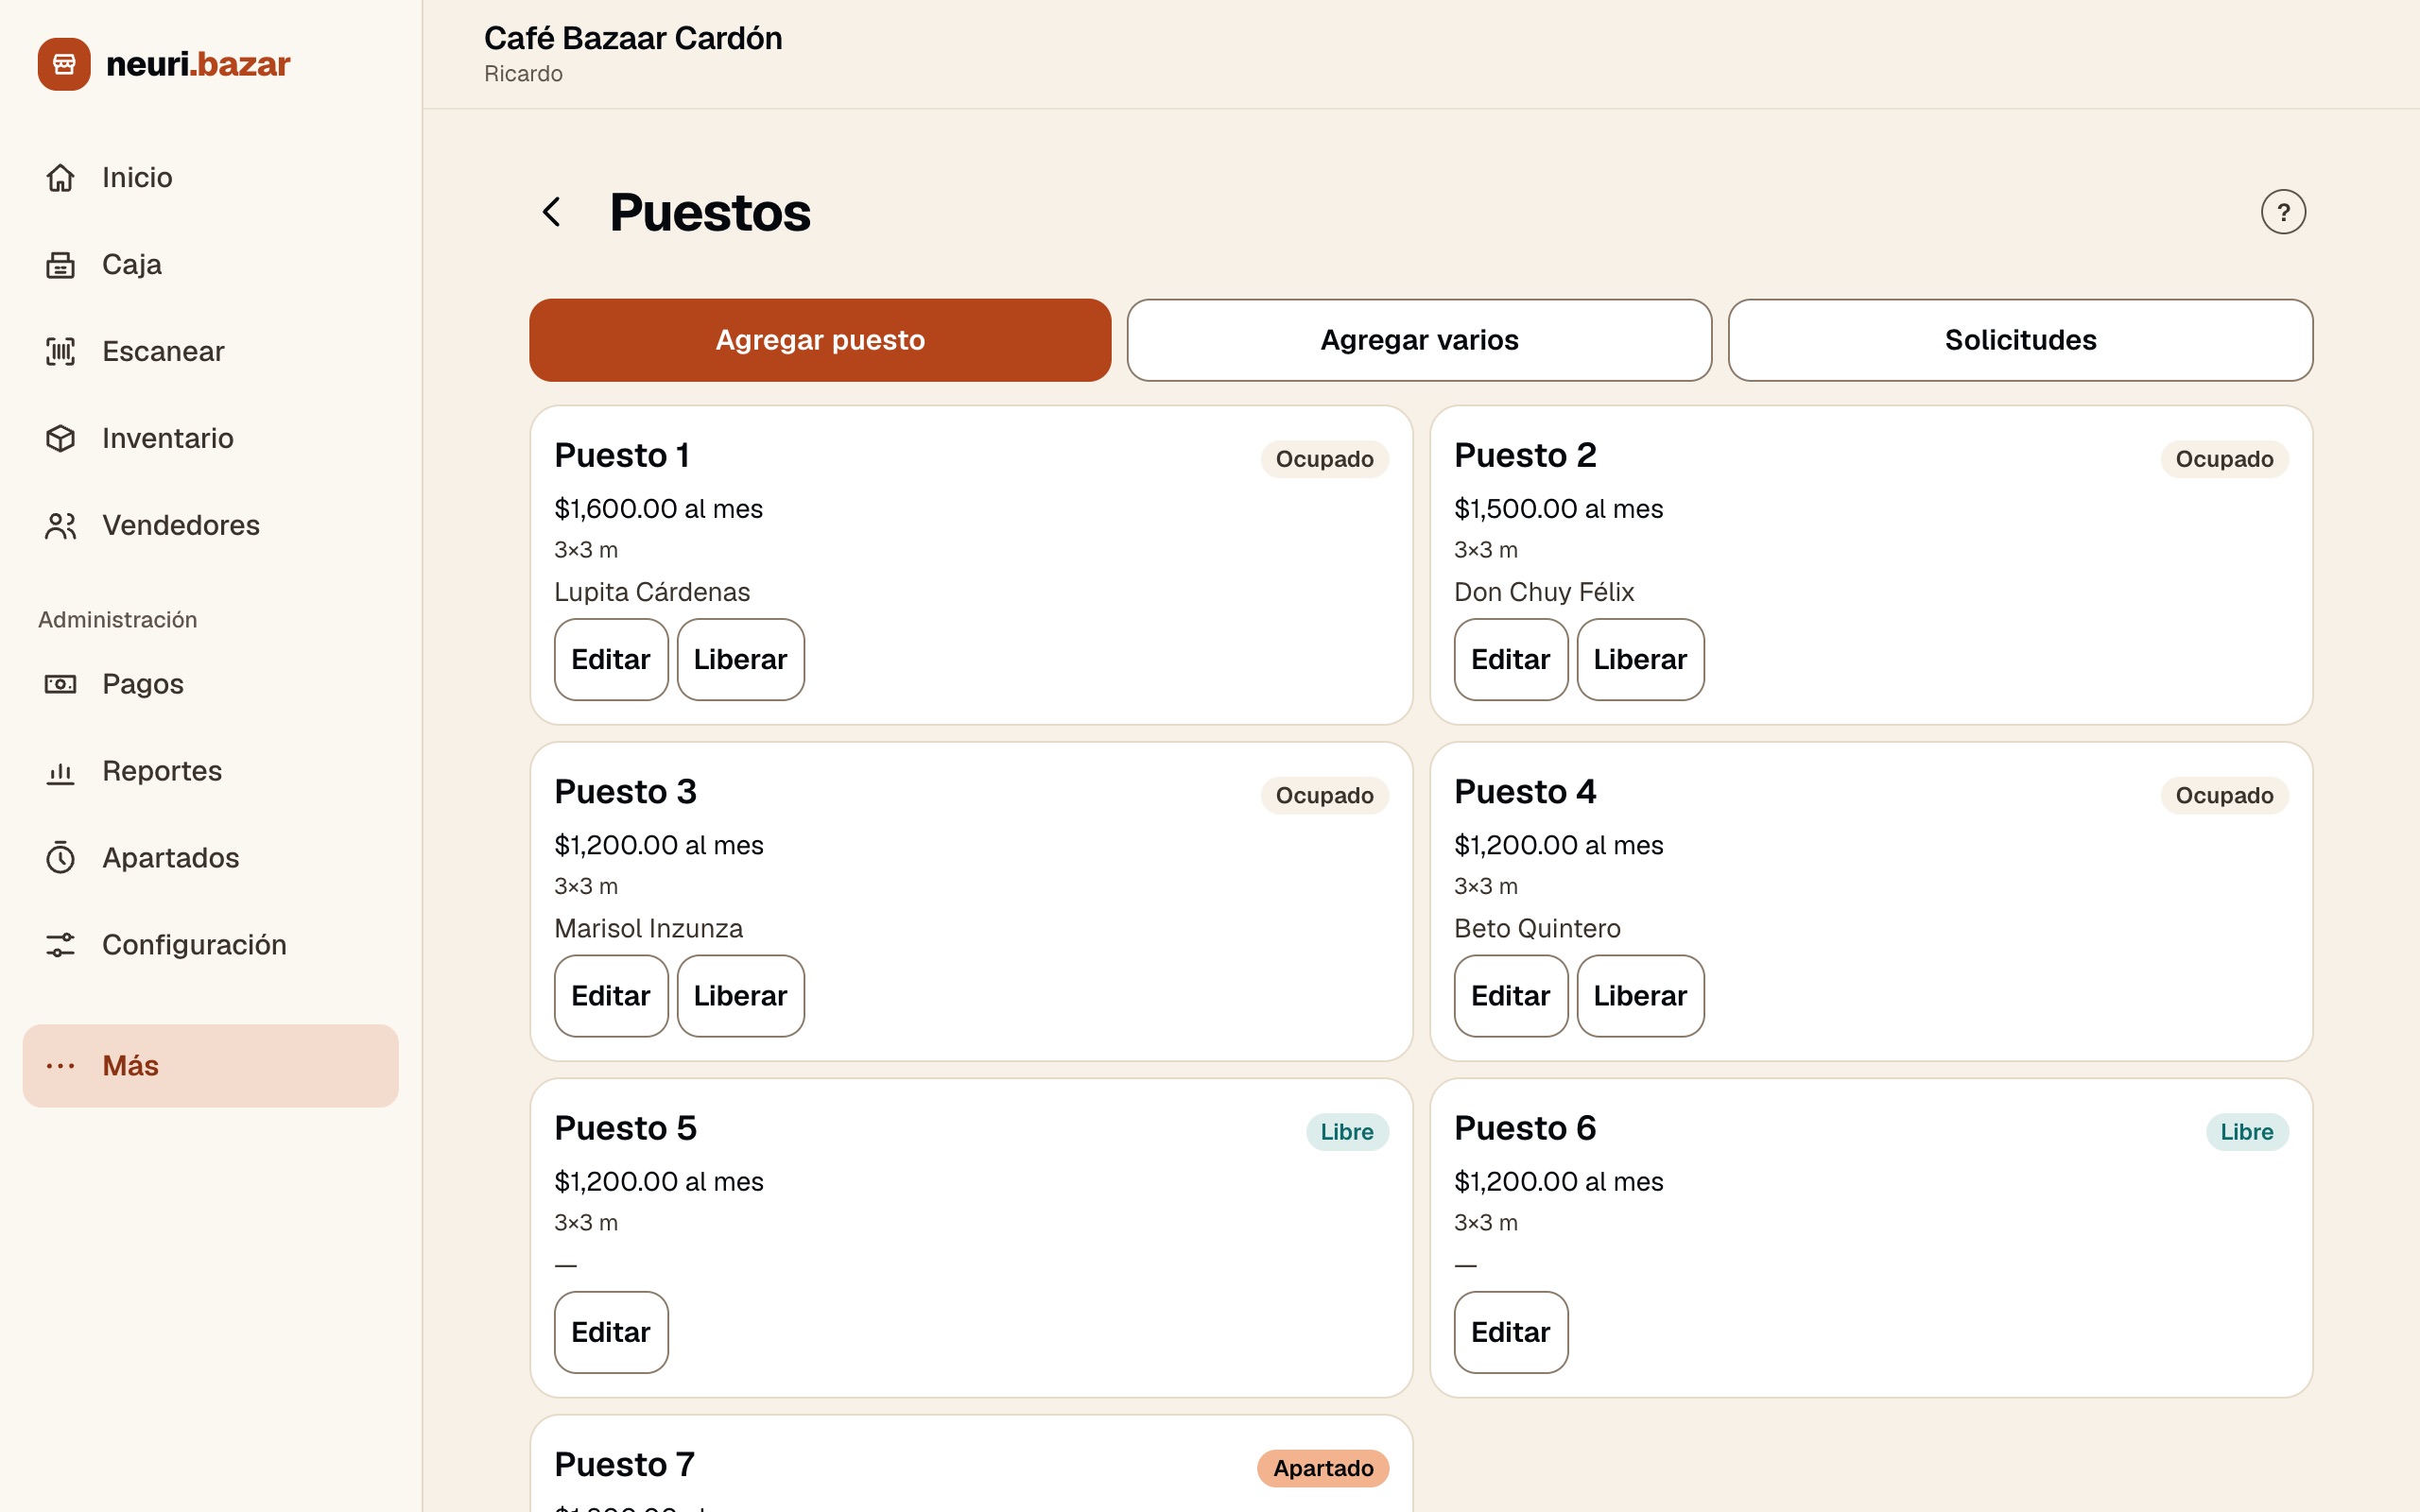Click the Configuración sliders icon
This screenshot has height=1512, width=2420.
(60, 945)
